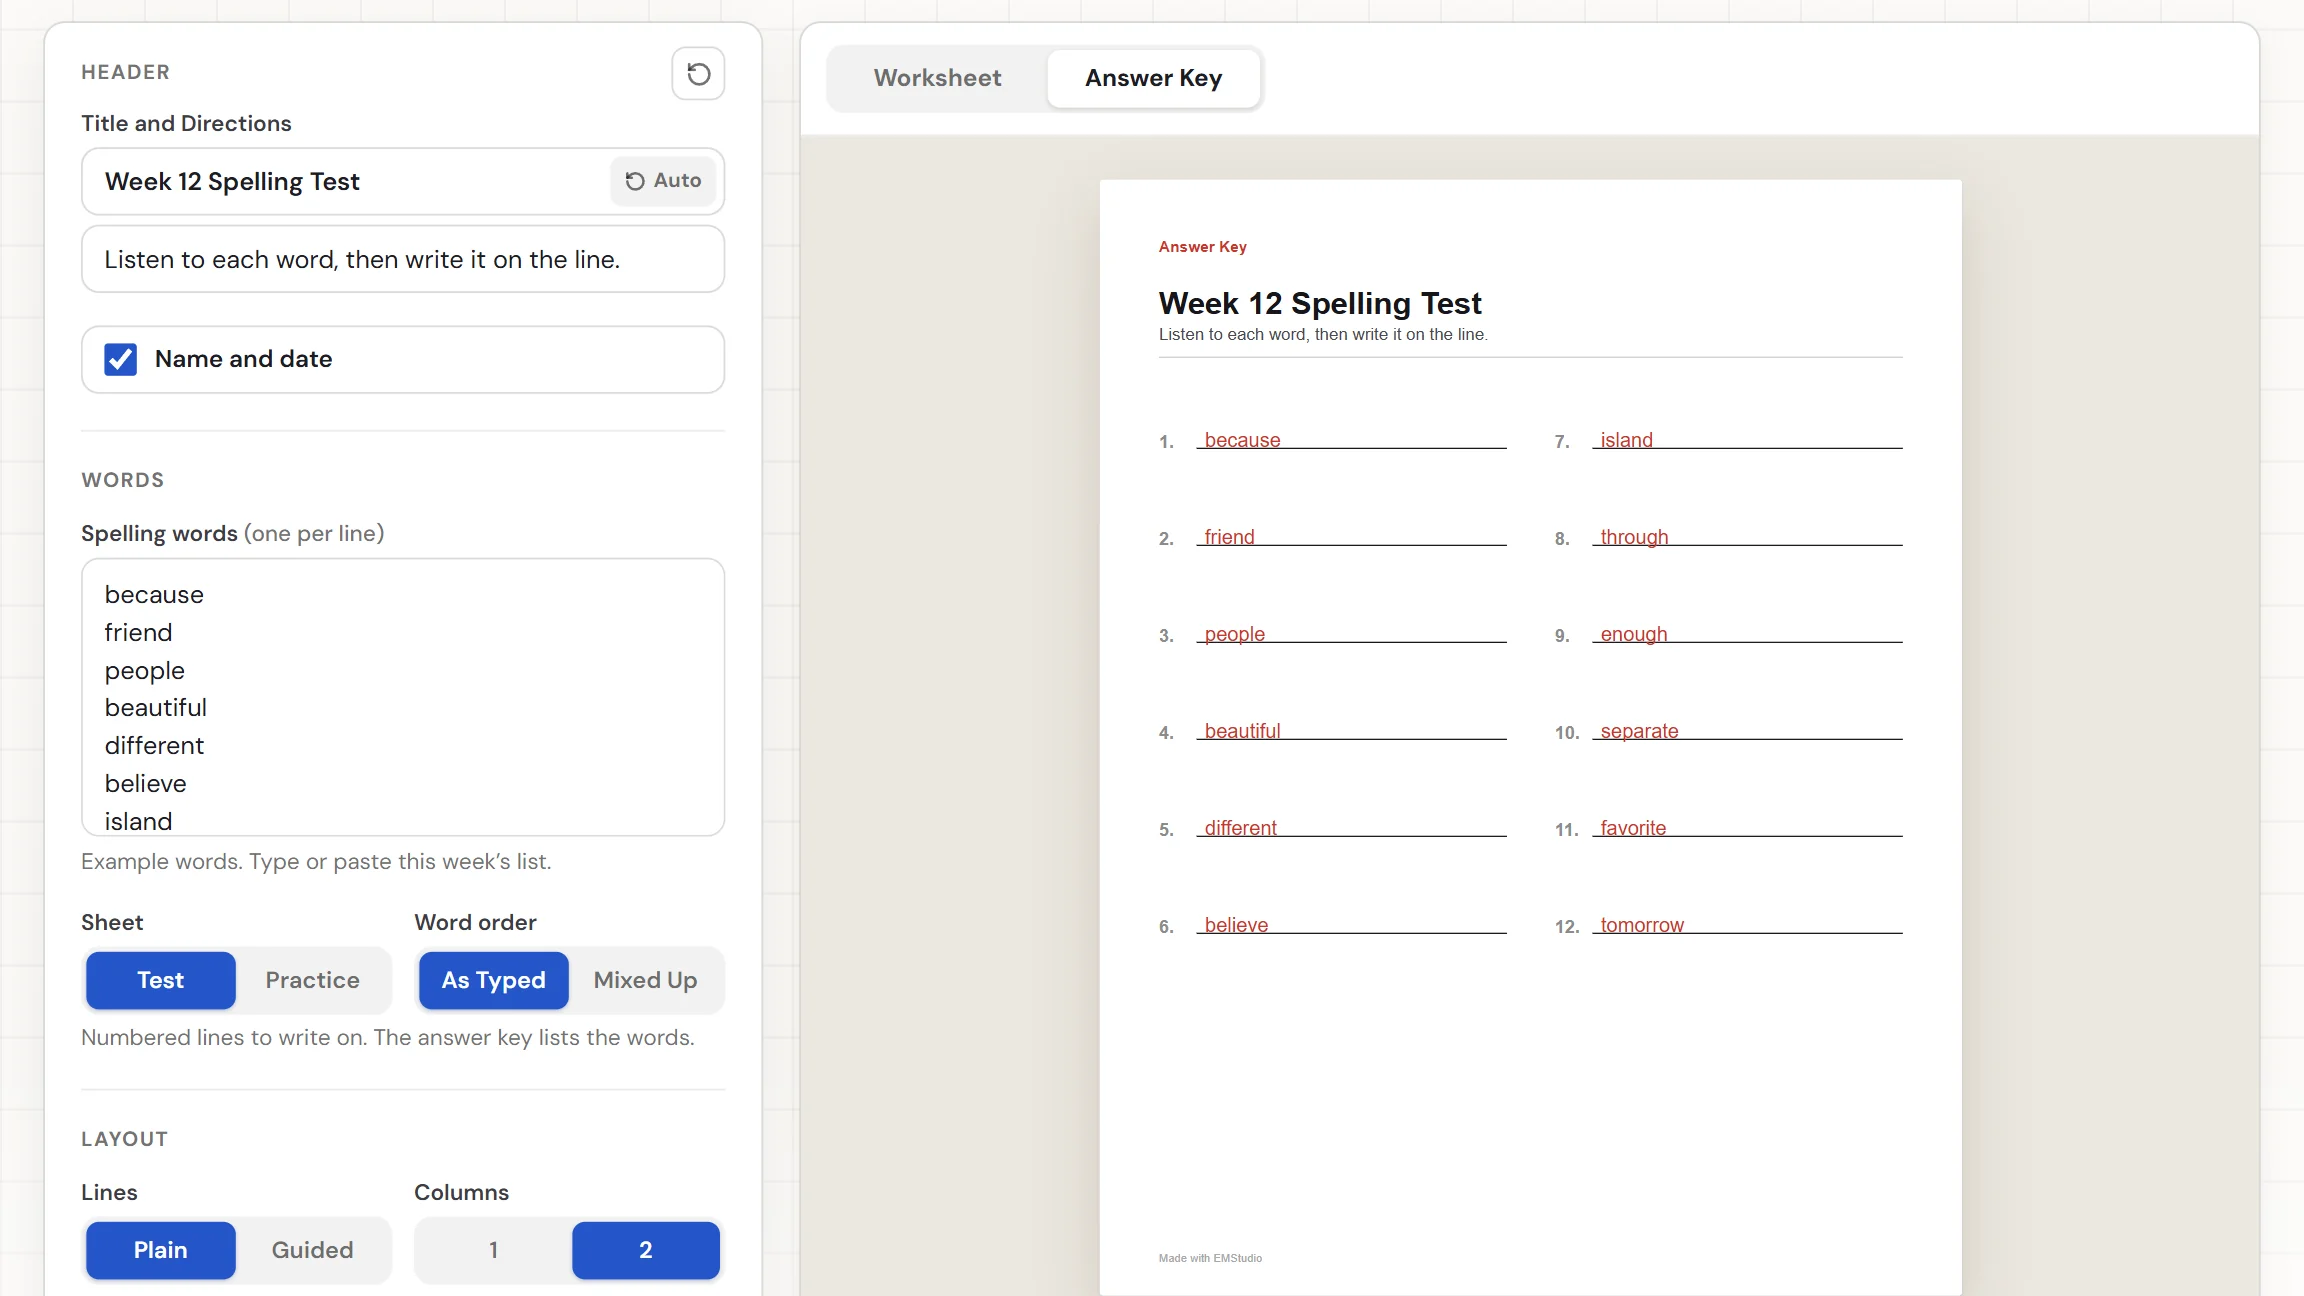Click answer 'tomorrow' on the answer key
Viewport: 2304px width, 1296px height.
pos(1642,925)
